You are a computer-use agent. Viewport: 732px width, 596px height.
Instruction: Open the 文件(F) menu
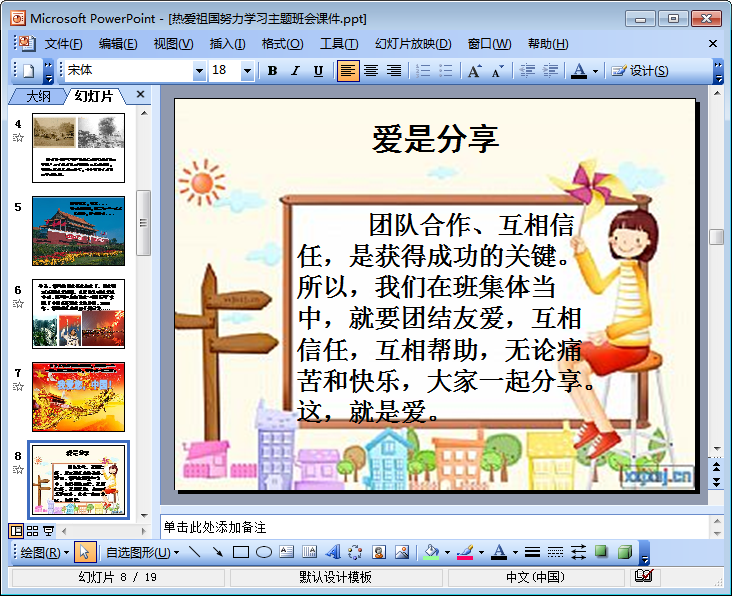click(x=63, y=44)
